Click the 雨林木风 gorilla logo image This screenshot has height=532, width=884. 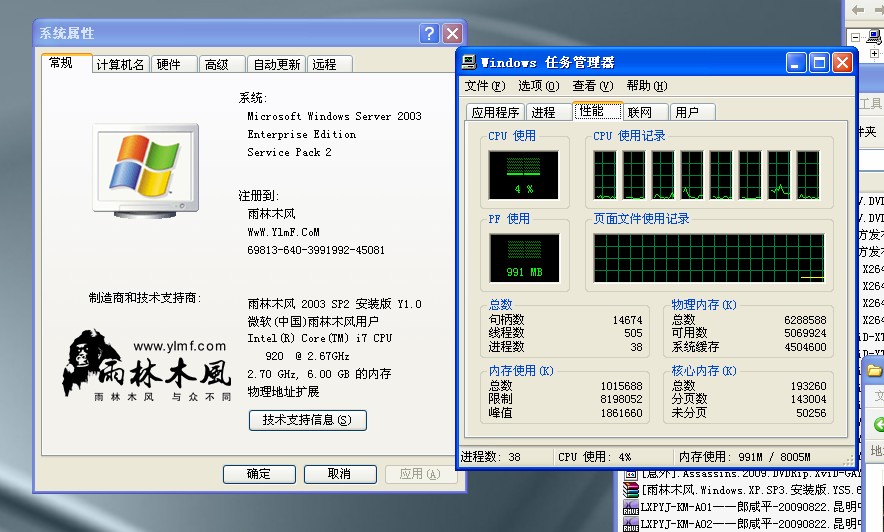coord(147,365)
